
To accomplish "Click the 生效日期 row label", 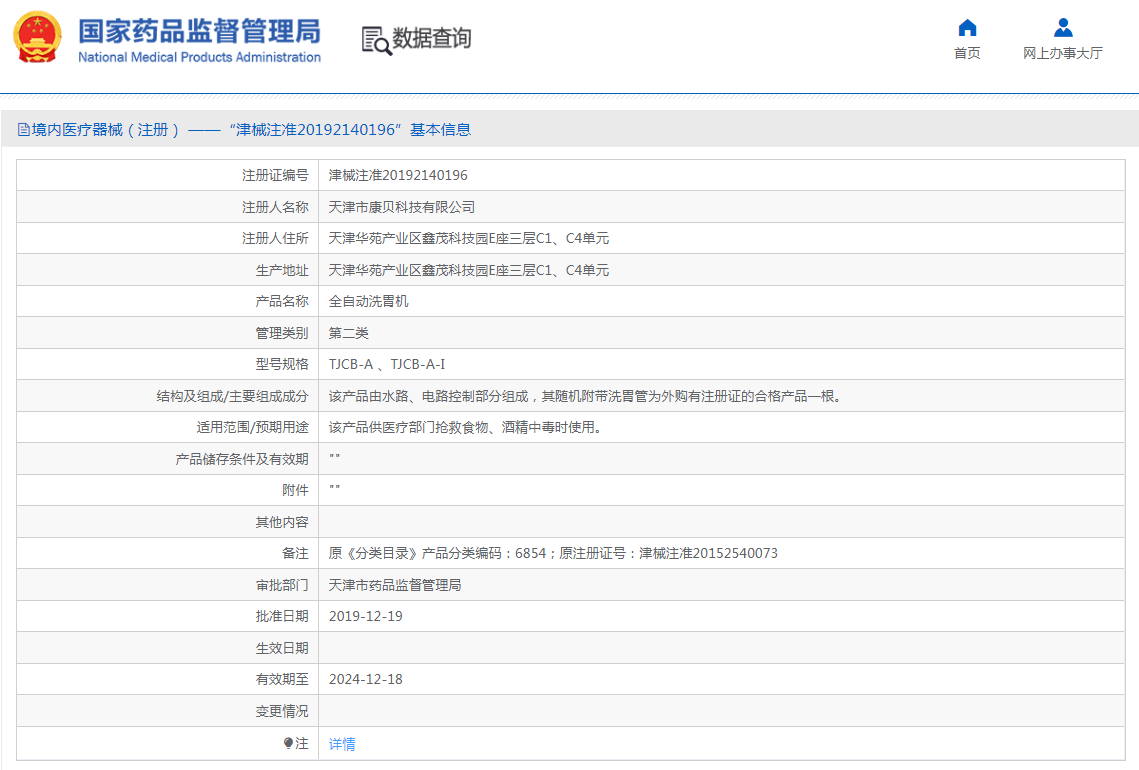I will [282, 648].
